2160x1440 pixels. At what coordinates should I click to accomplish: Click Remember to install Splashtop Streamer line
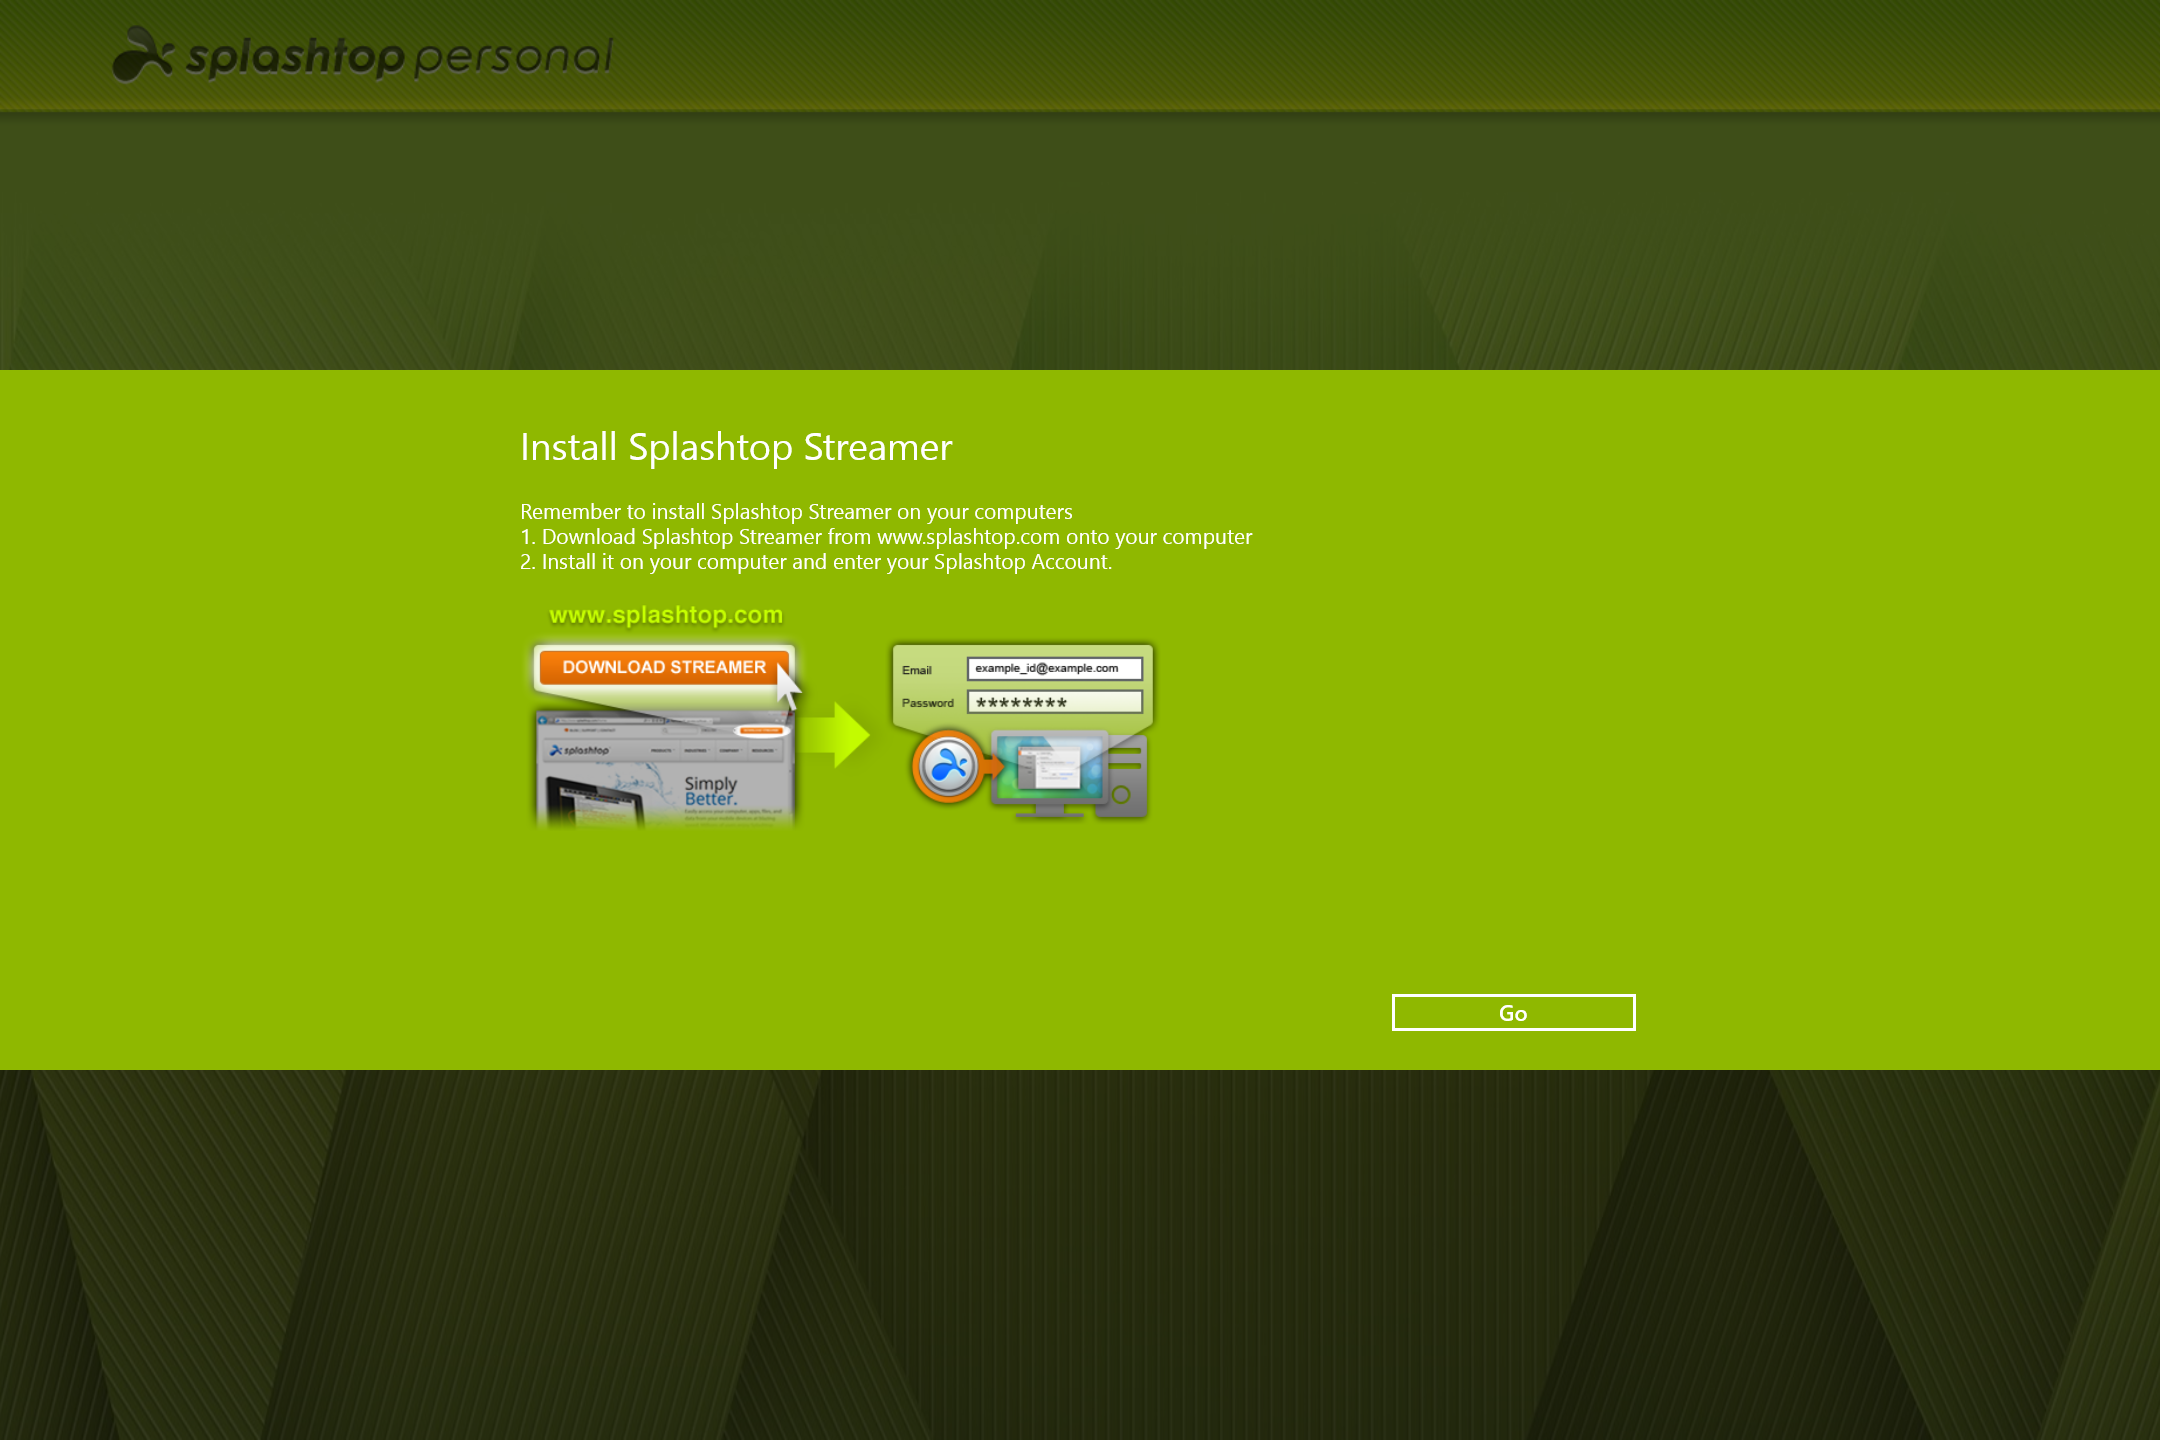click(796, 512)
